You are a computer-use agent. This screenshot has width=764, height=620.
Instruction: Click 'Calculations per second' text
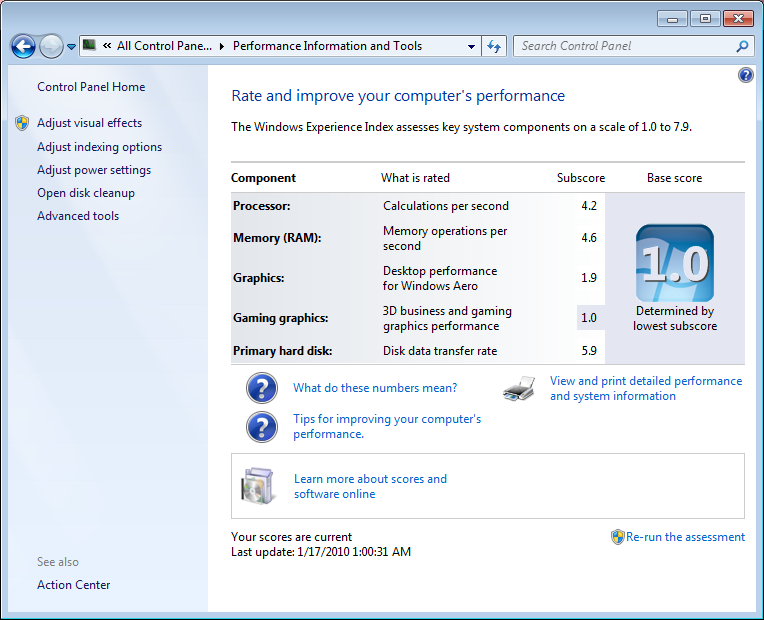pos(446,206)
